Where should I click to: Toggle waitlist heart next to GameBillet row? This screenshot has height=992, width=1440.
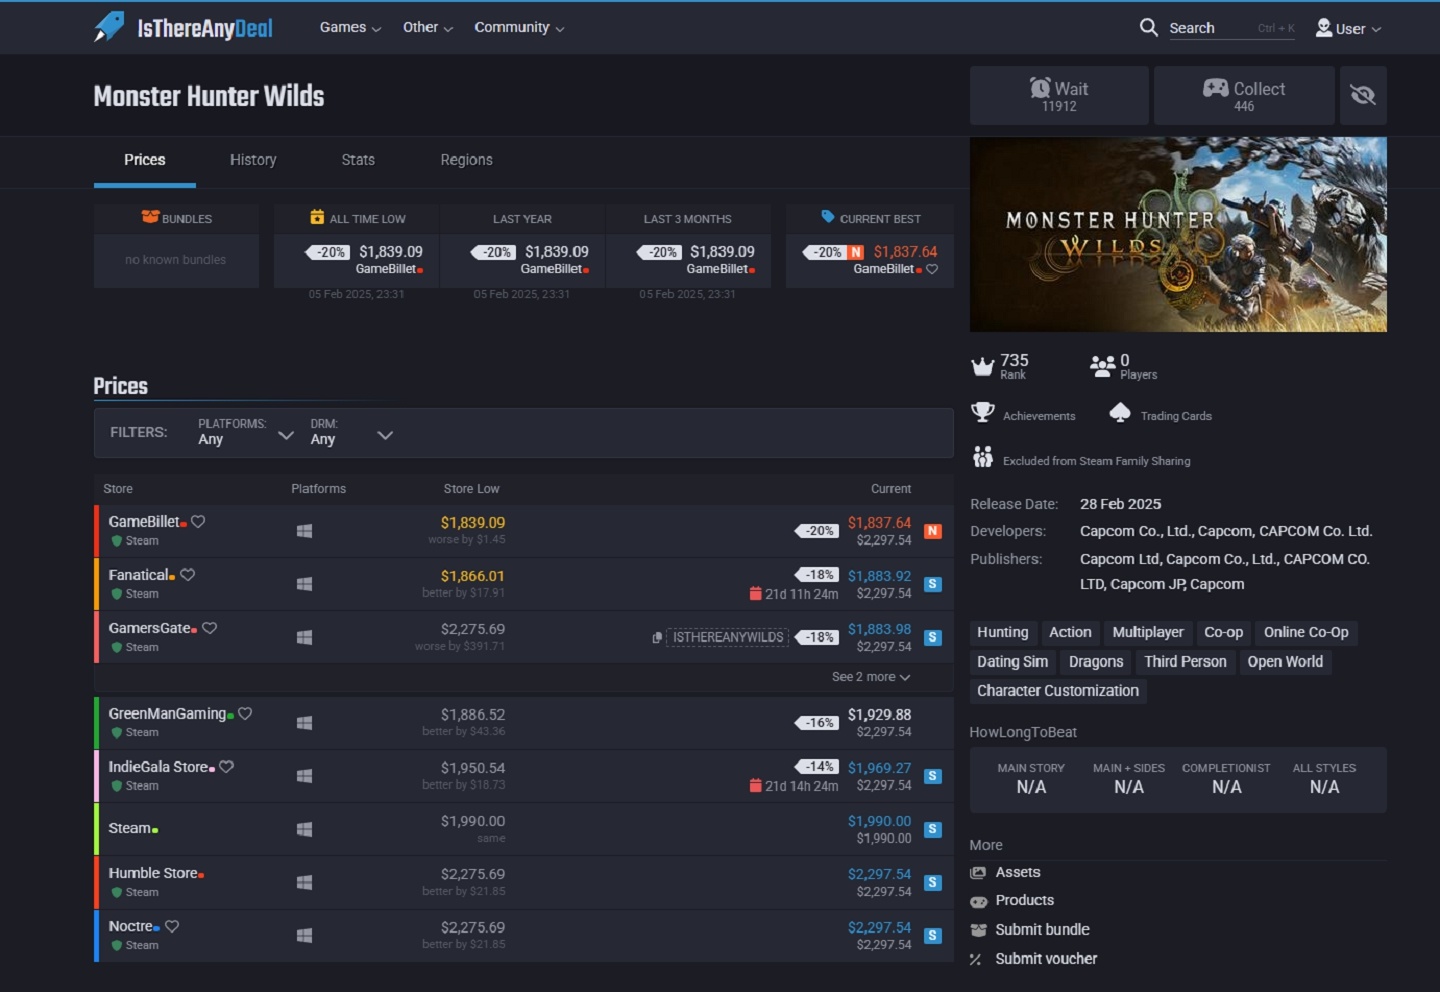(198, 521)
